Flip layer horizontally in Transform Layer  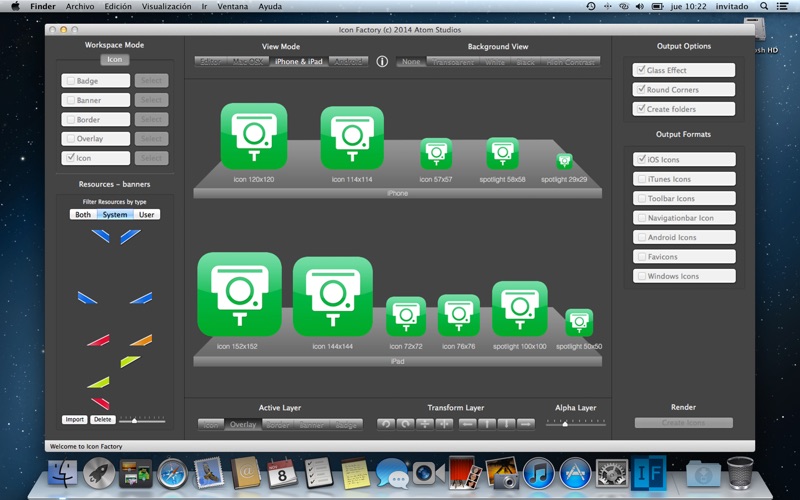point(444,424)
